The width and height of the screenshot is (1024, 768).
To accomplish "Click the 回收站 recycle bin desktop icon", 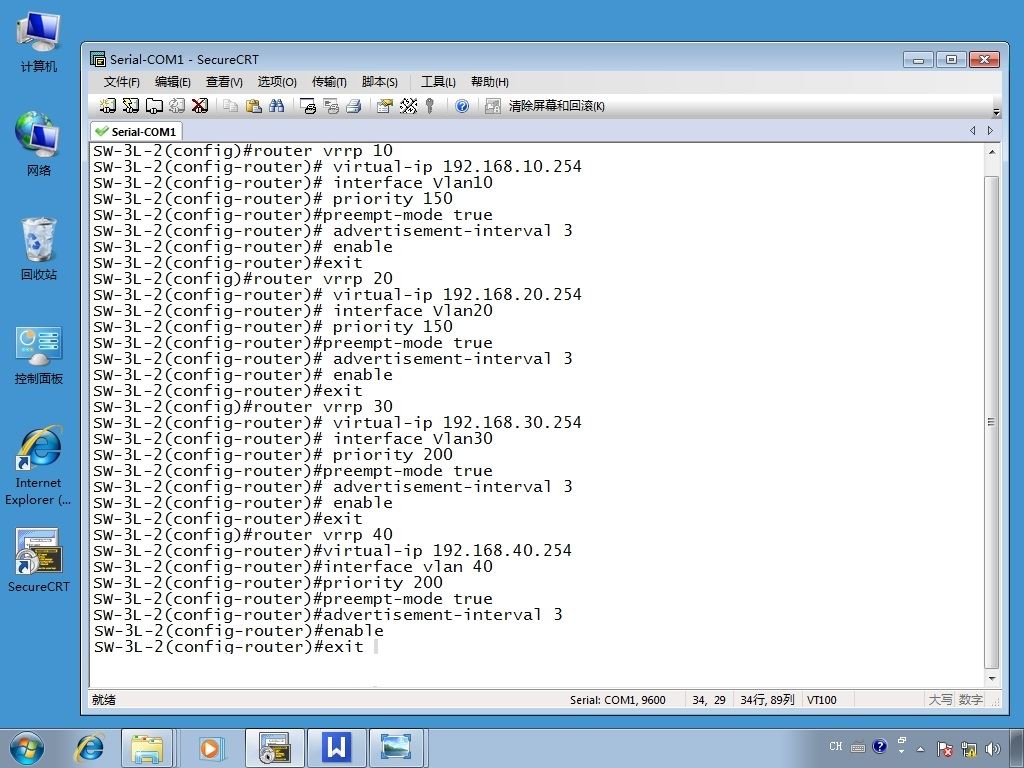I will [x=39, y=248].
